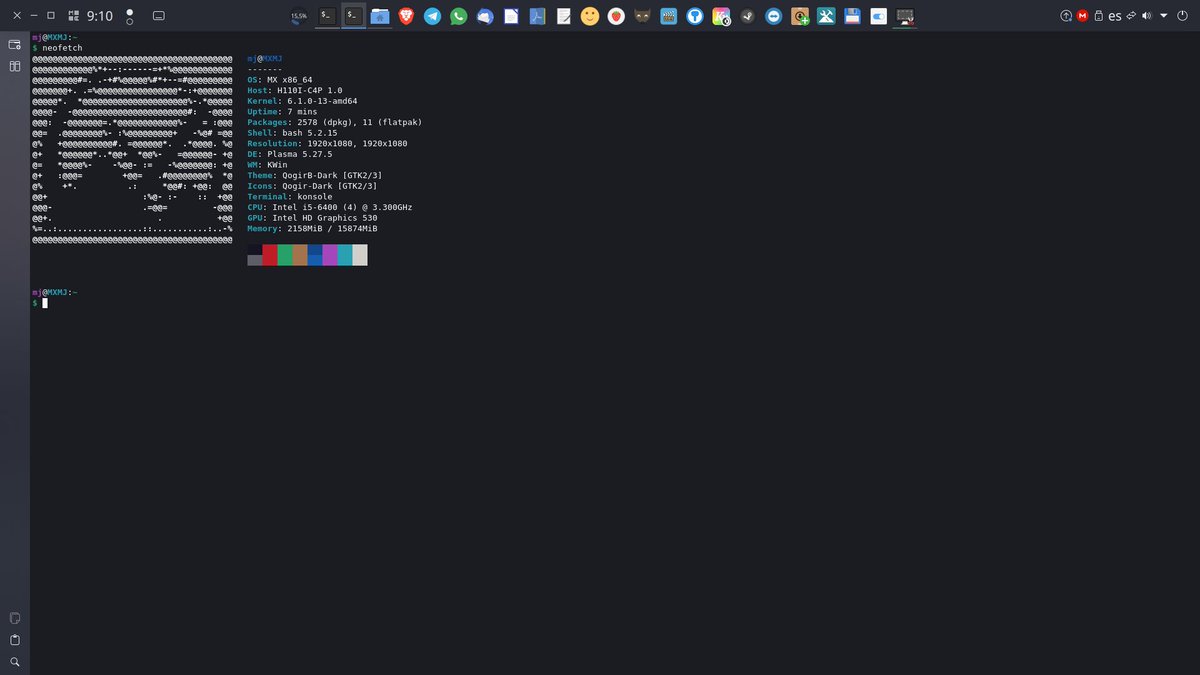Viewport: 1200px width, 675px height.
Task: Open the text editor notepad launcher
Action: [x=564, y=16]
